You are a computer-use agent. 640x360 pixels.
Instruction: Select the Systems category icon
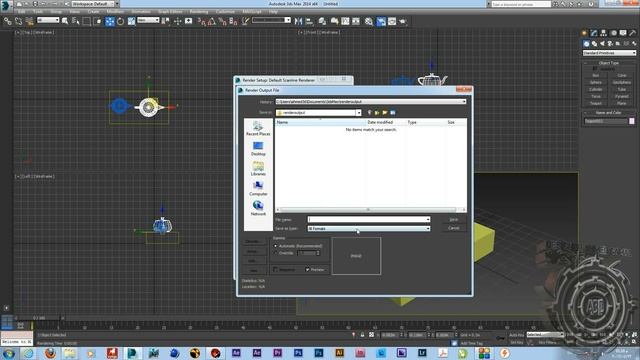pyautogui.click(x=634, y=44)
